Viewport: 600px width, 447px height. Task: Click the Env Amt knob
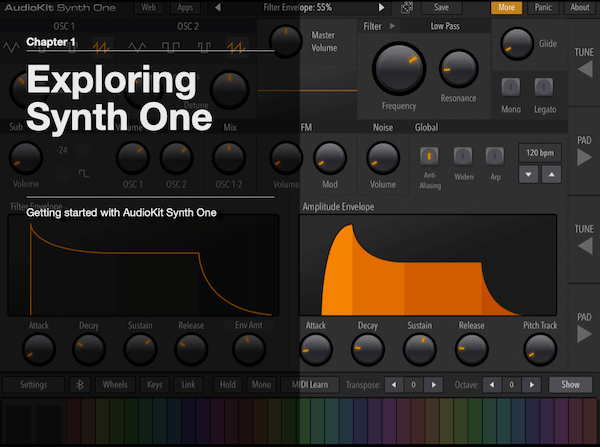pos(249,349)
